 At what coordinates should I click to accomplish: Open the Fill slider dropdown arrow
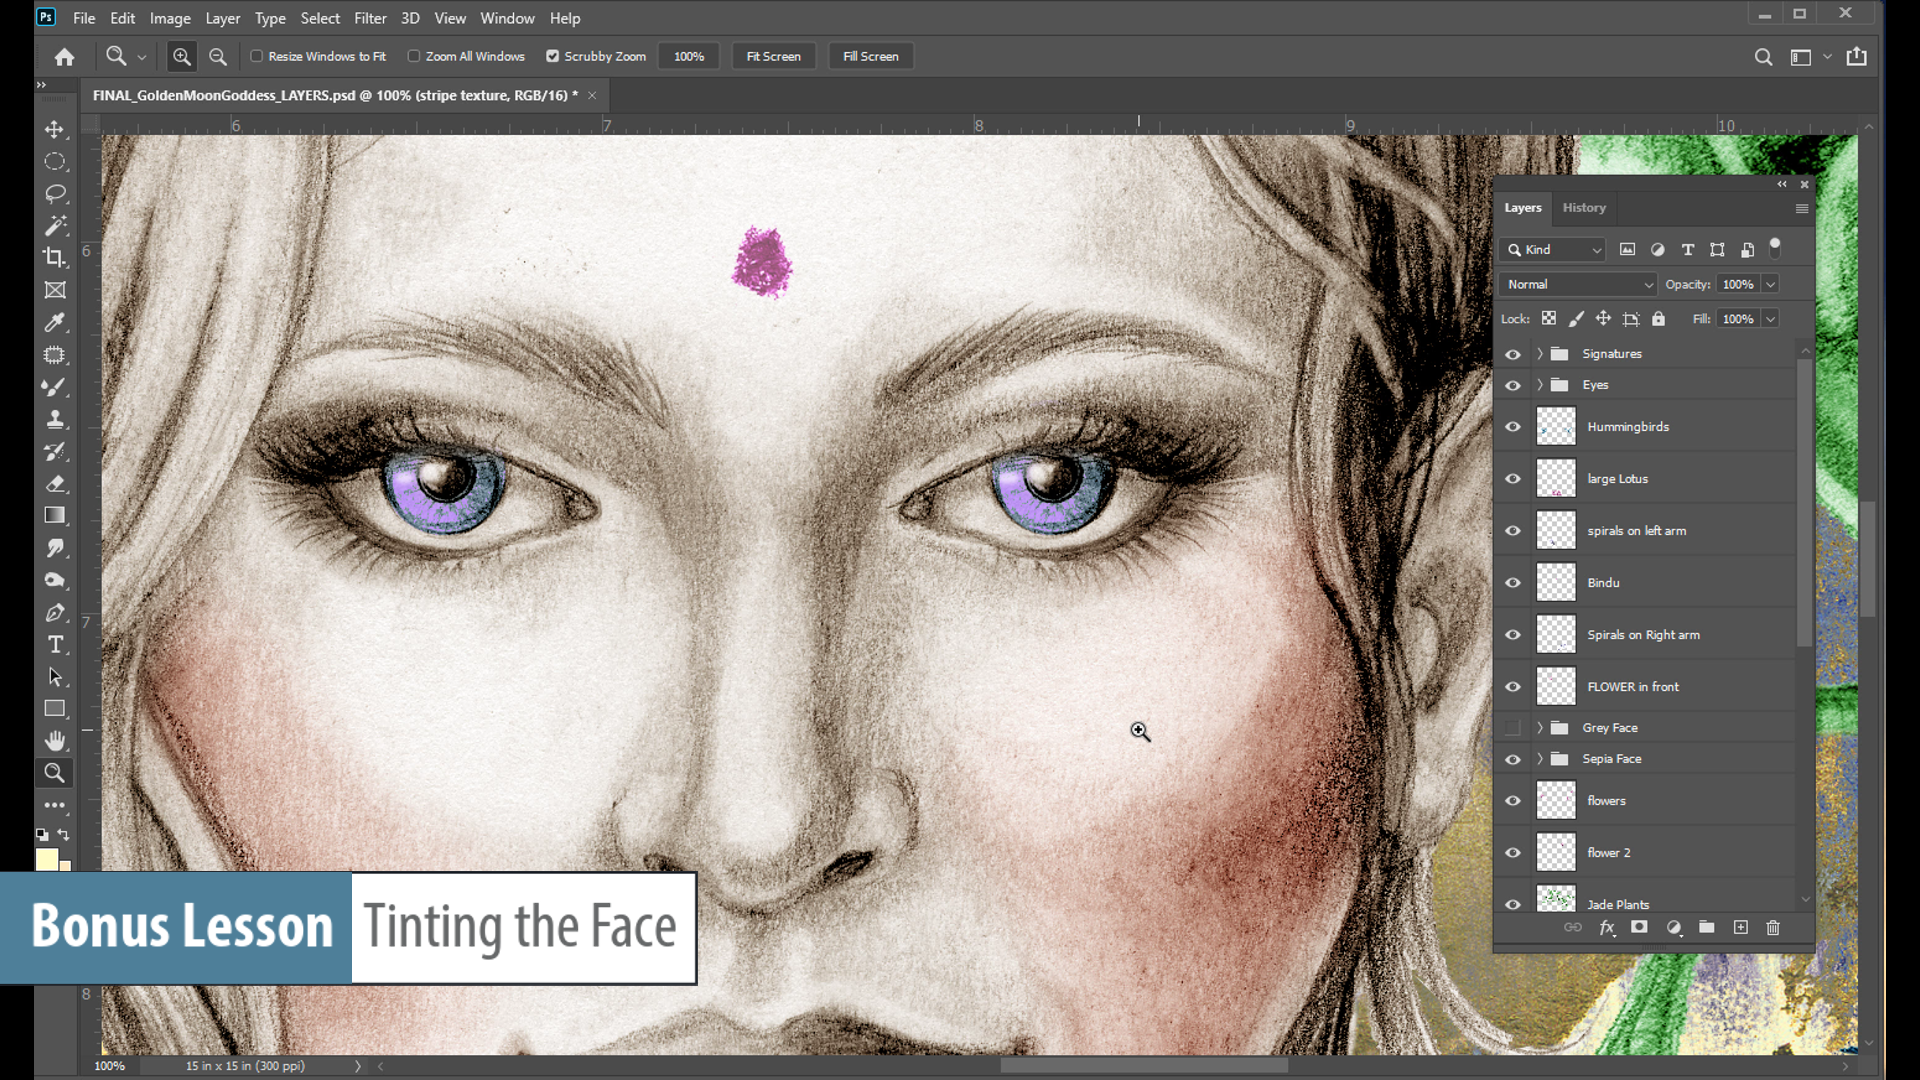point(1770,319)
